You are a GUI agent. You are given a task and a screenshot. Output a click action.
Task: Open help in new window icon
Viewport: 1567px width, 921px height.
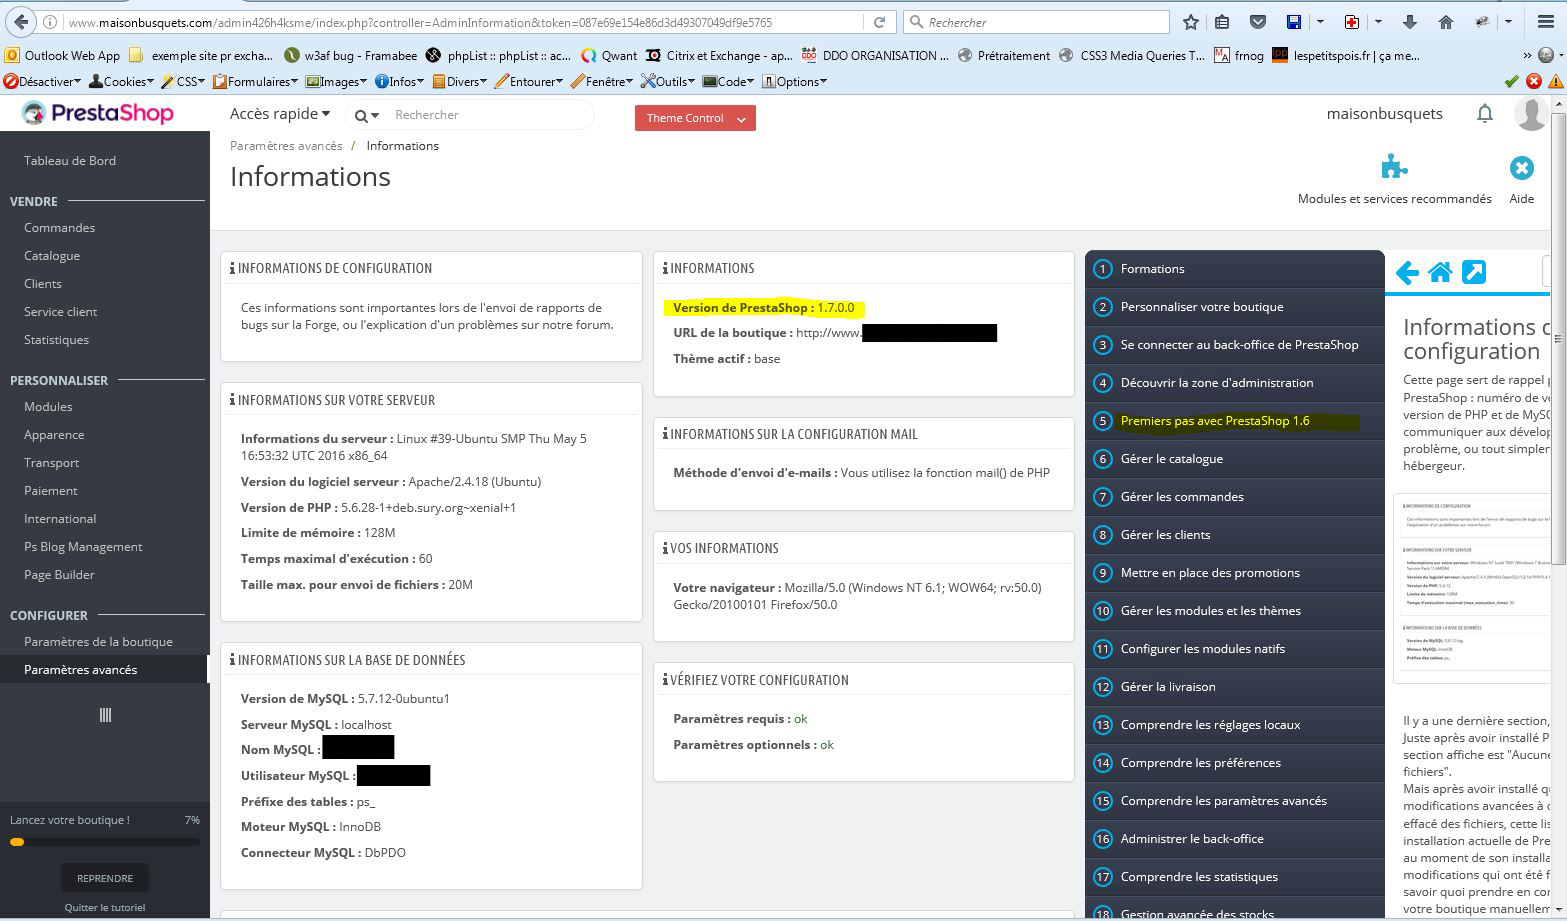1474,272
